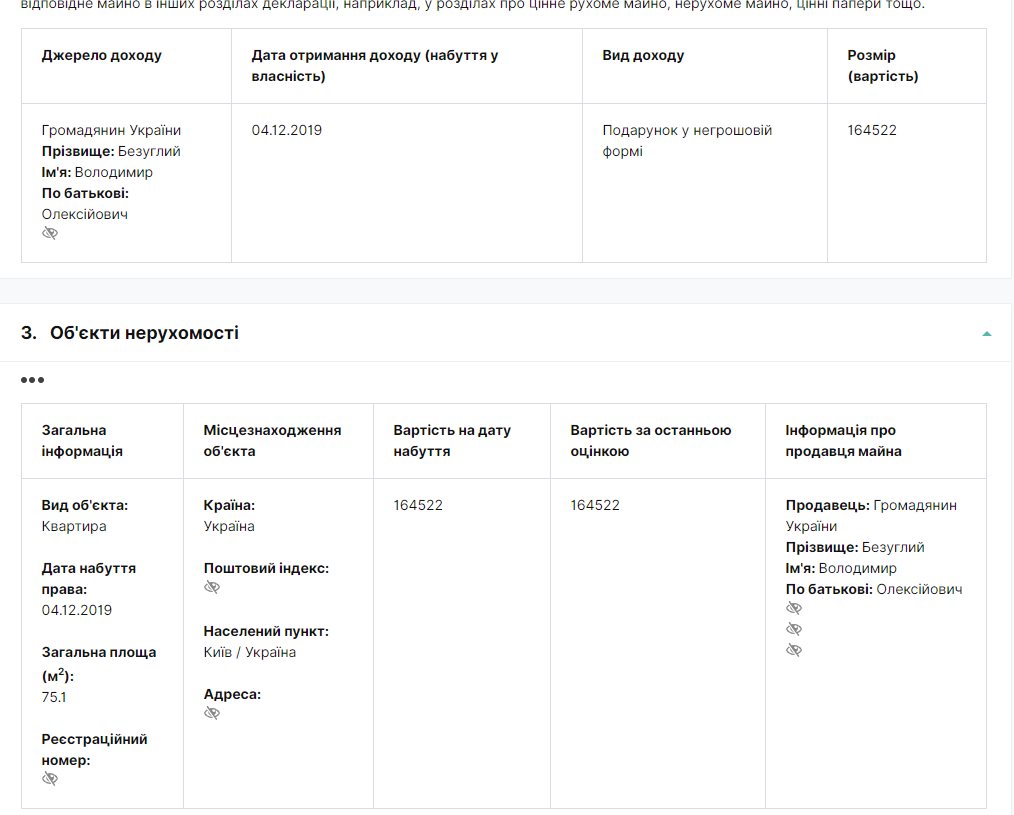Click the 'Джерело доходу' column header

pyautogui.click(x=101, y=56)
